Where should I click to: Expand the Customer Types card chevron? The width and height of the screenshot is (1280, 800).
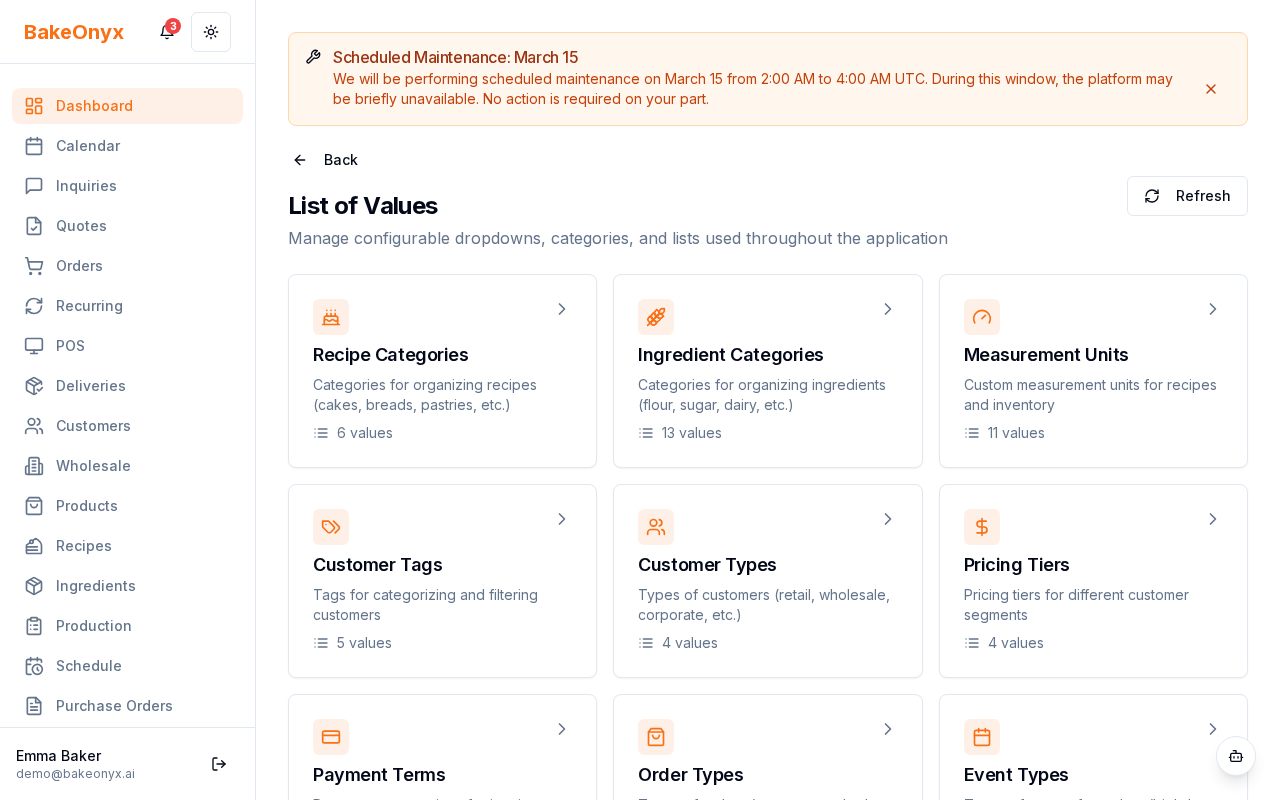click(x=887, y=519)
